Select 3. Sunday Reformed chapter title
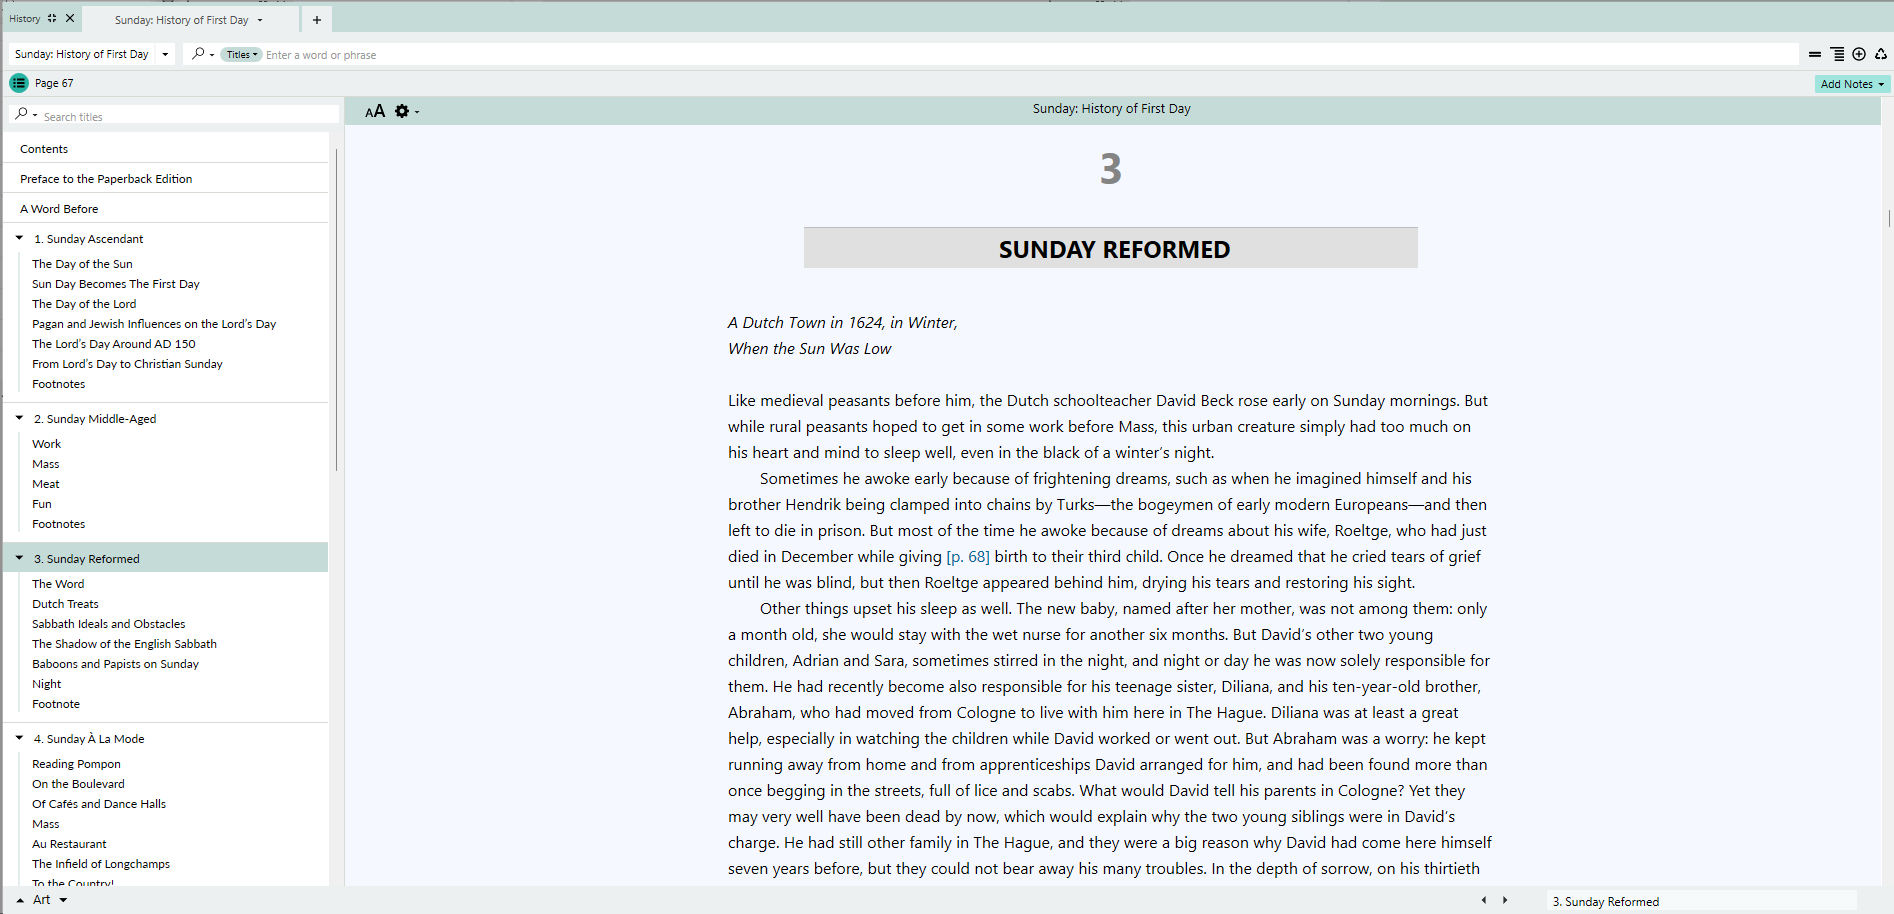Viewport: 1894px width, 914px height. click(86, 559)
